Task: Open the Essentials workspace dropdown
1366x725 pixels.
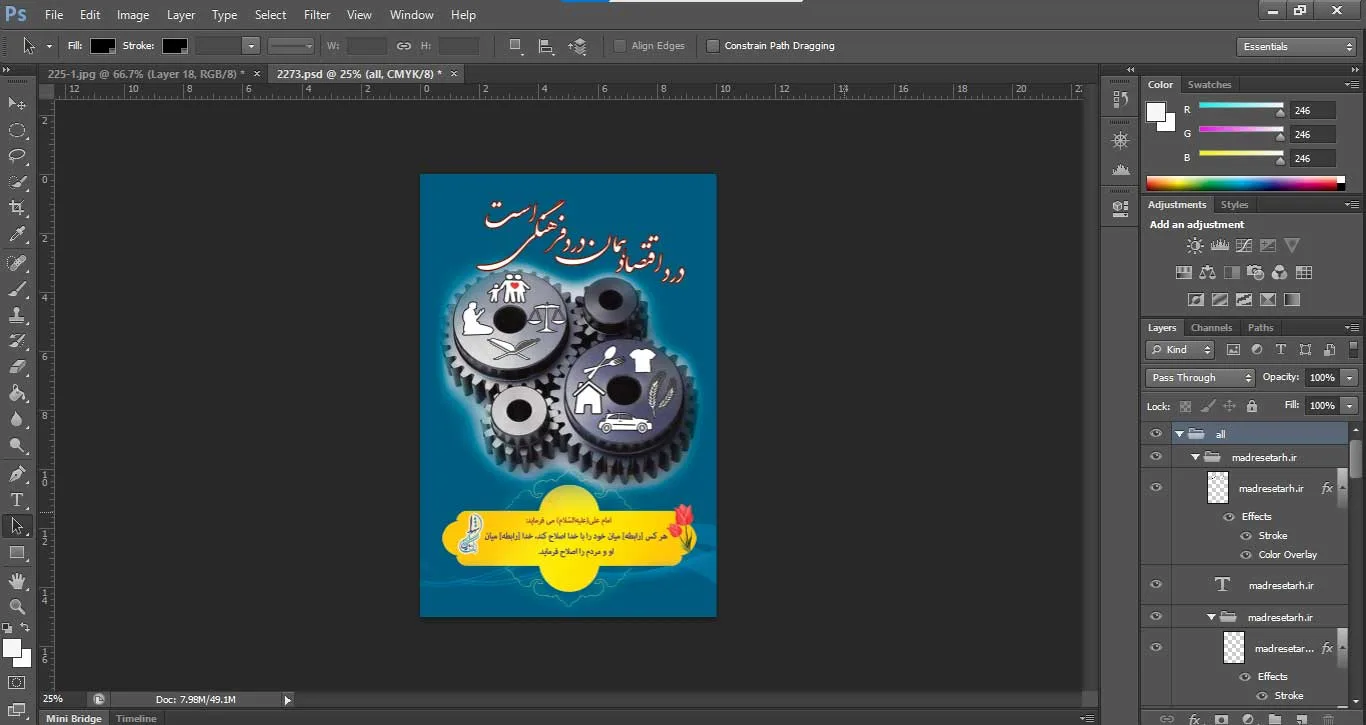Action: click(1296, 47)
